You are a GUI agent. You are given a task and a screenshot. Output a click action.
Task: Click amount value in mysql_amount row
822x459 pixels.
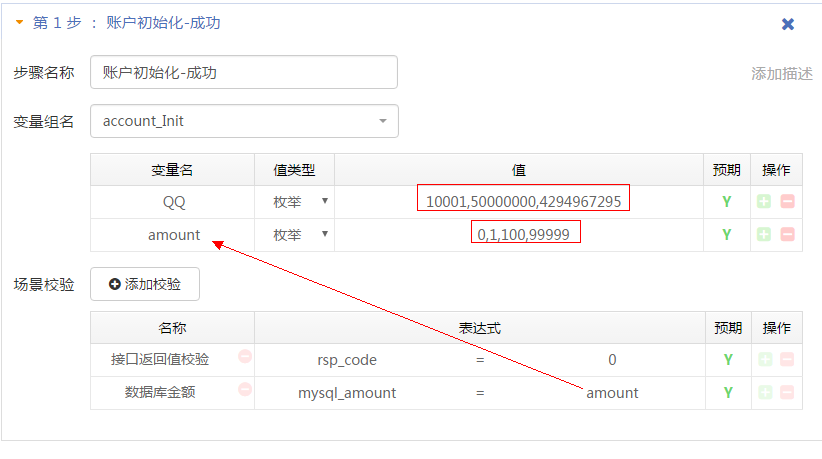pyautogui.click(x=612, y=393)
